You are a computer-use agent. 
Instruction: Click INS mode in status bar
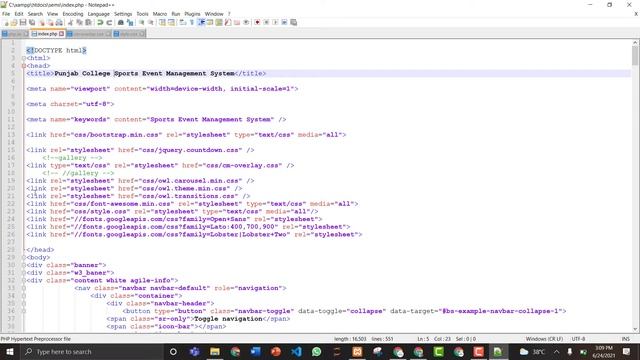(625, 339)
